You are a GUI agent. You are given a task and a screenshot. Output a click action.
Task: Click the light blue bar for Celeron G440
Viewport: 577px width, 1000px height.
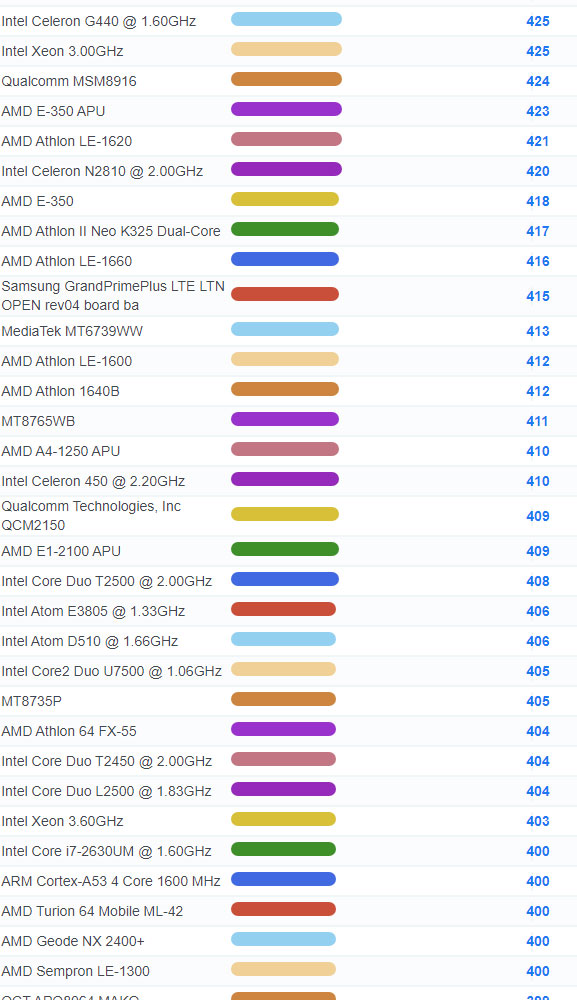tap(286, 19)
